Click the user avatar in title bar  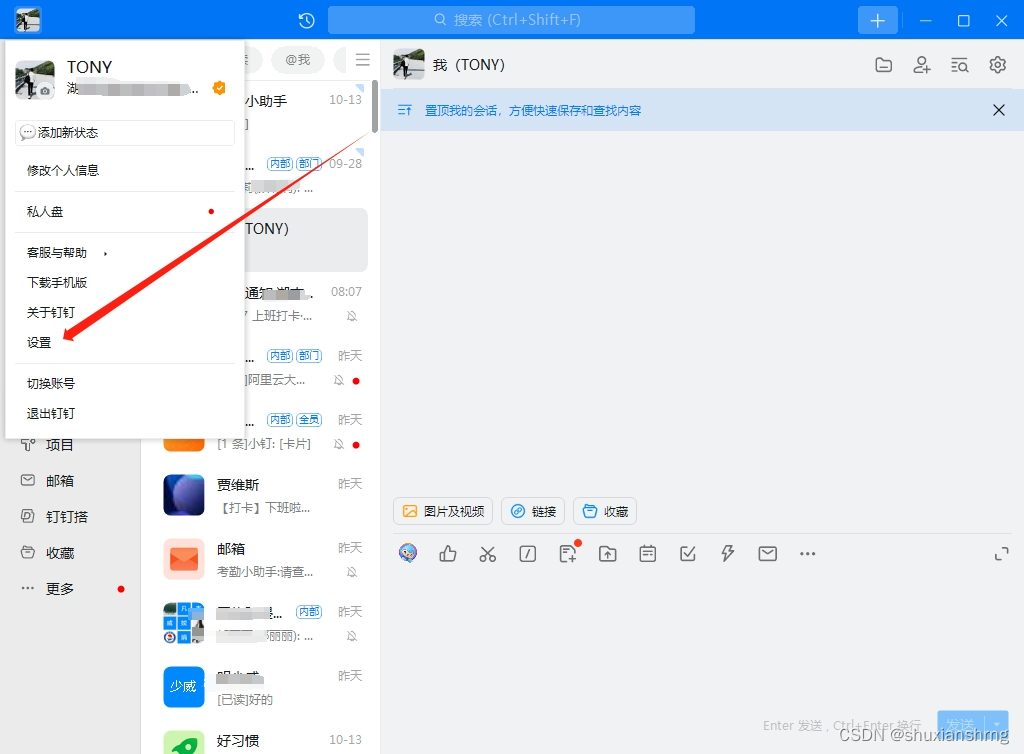coord(28,20)
